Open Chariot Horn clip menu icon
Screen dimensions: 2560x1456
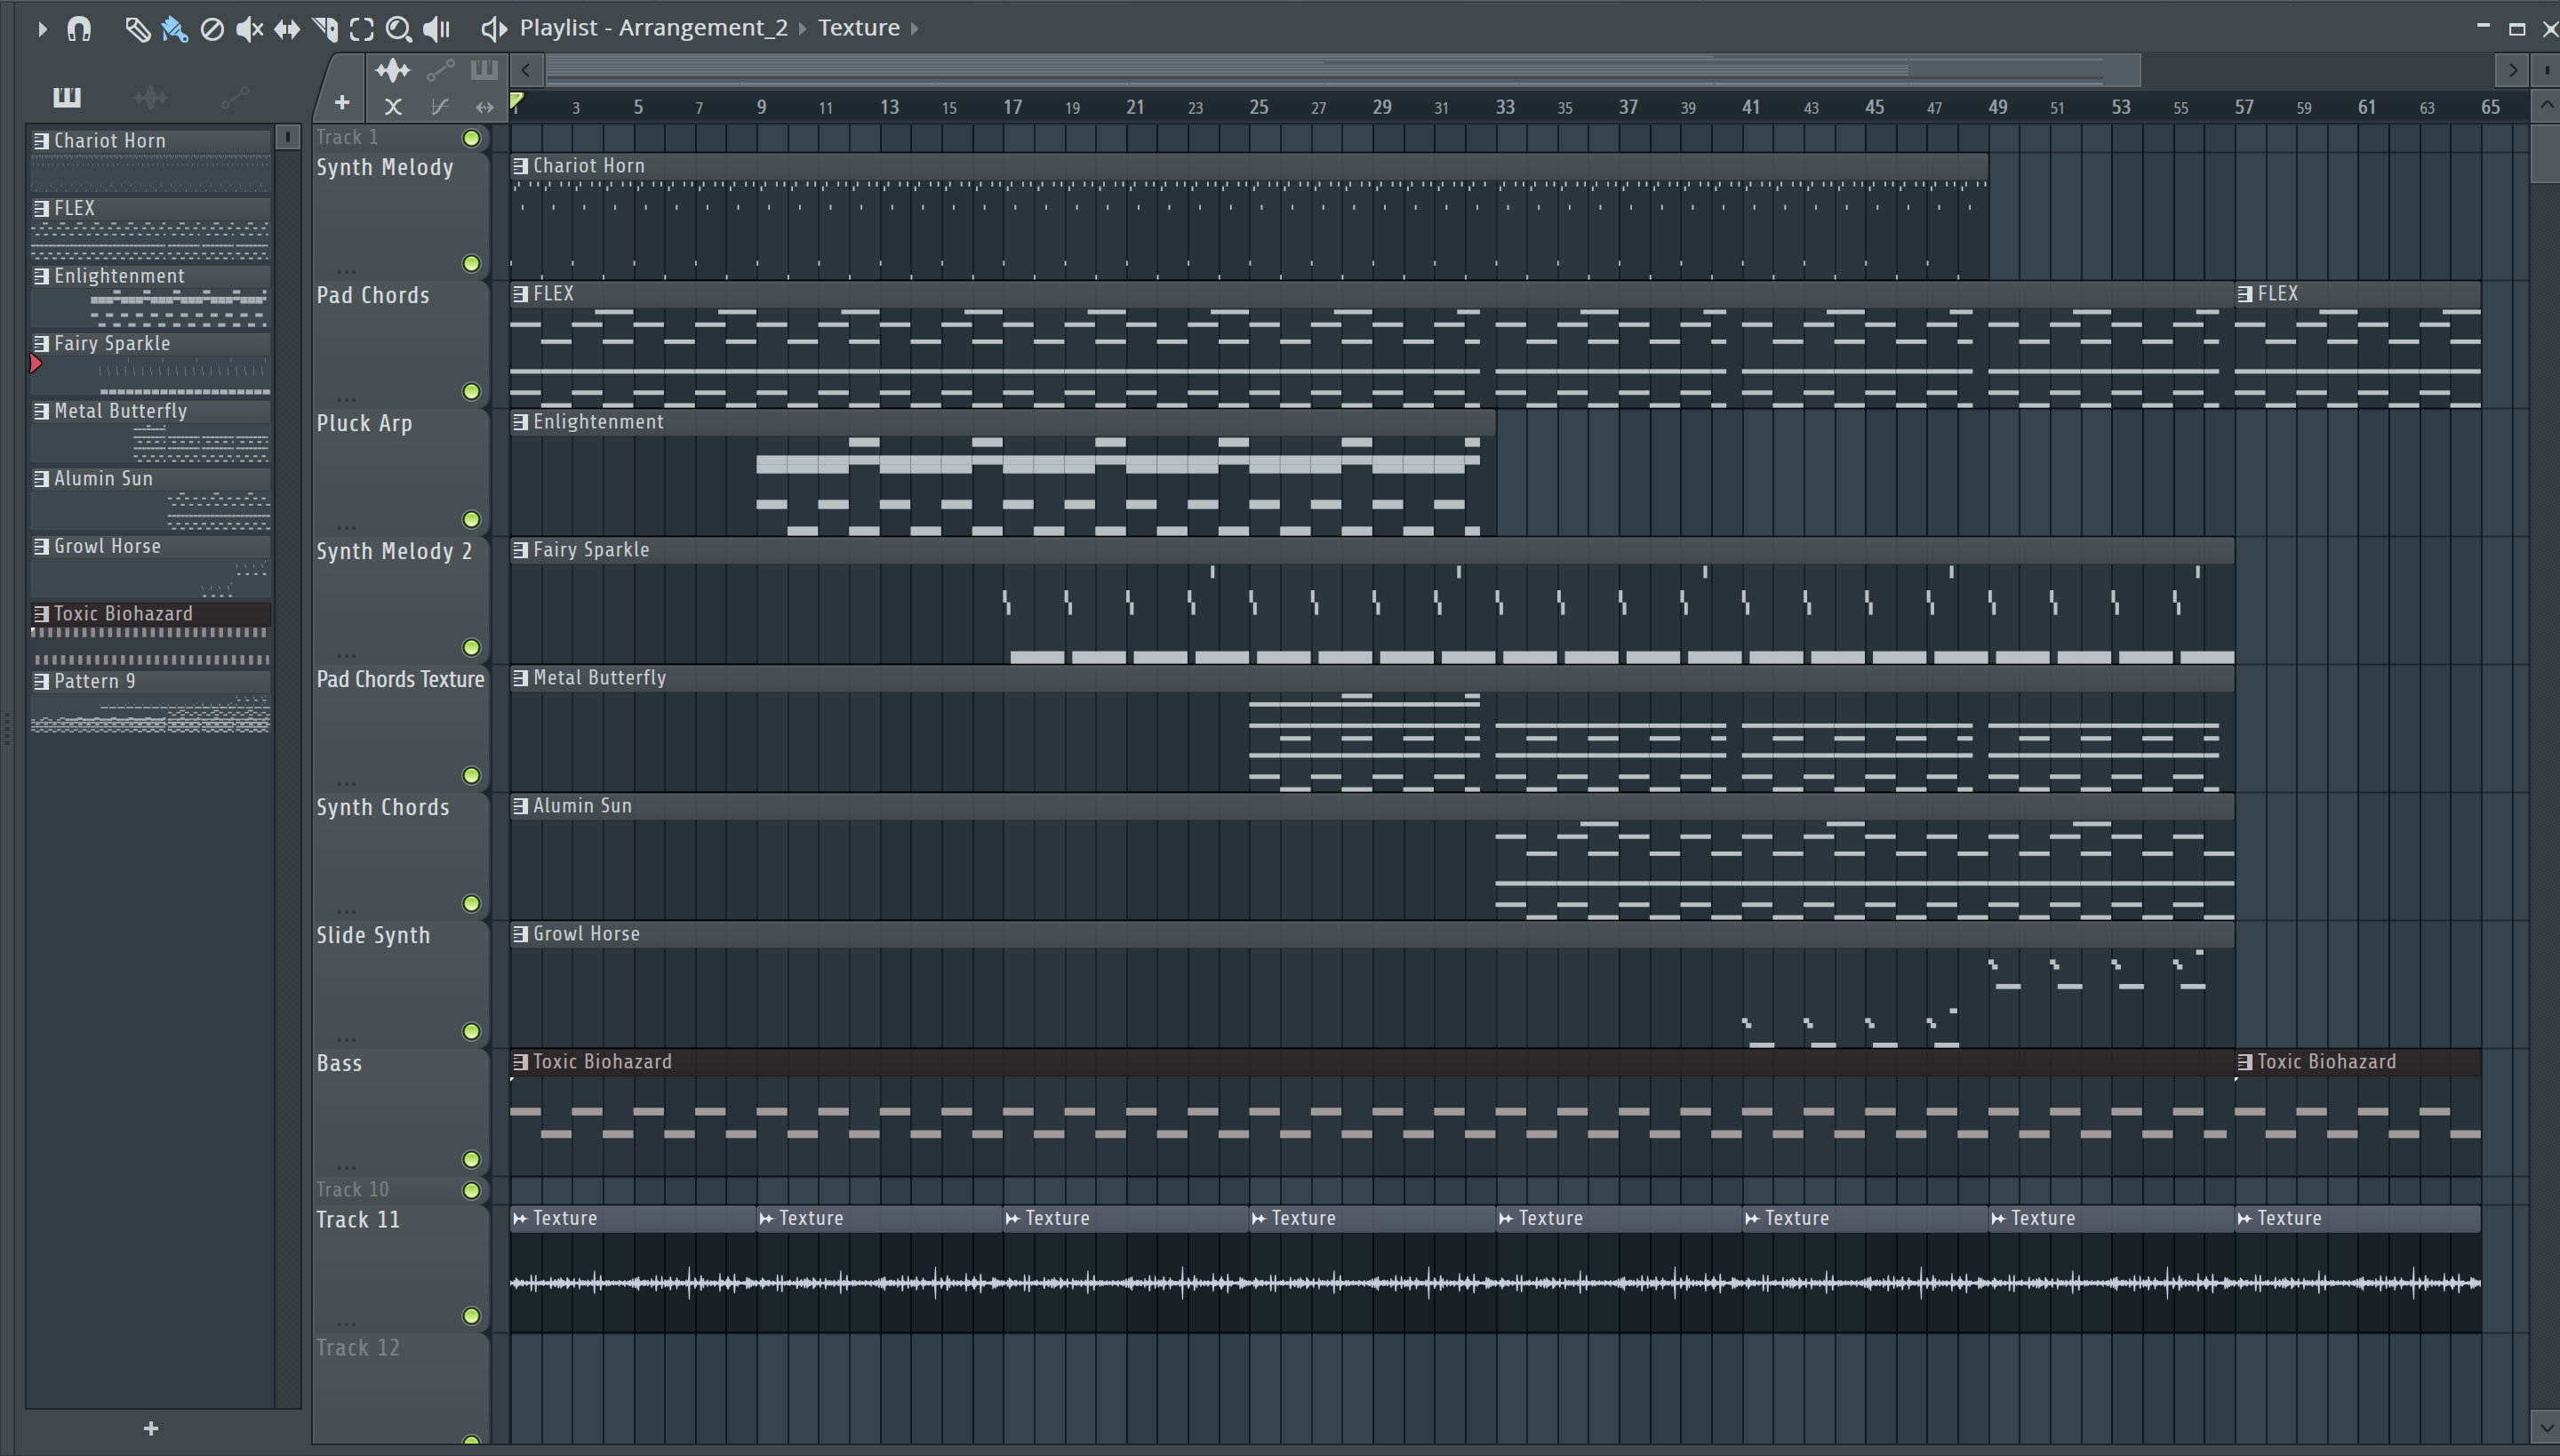520,166
